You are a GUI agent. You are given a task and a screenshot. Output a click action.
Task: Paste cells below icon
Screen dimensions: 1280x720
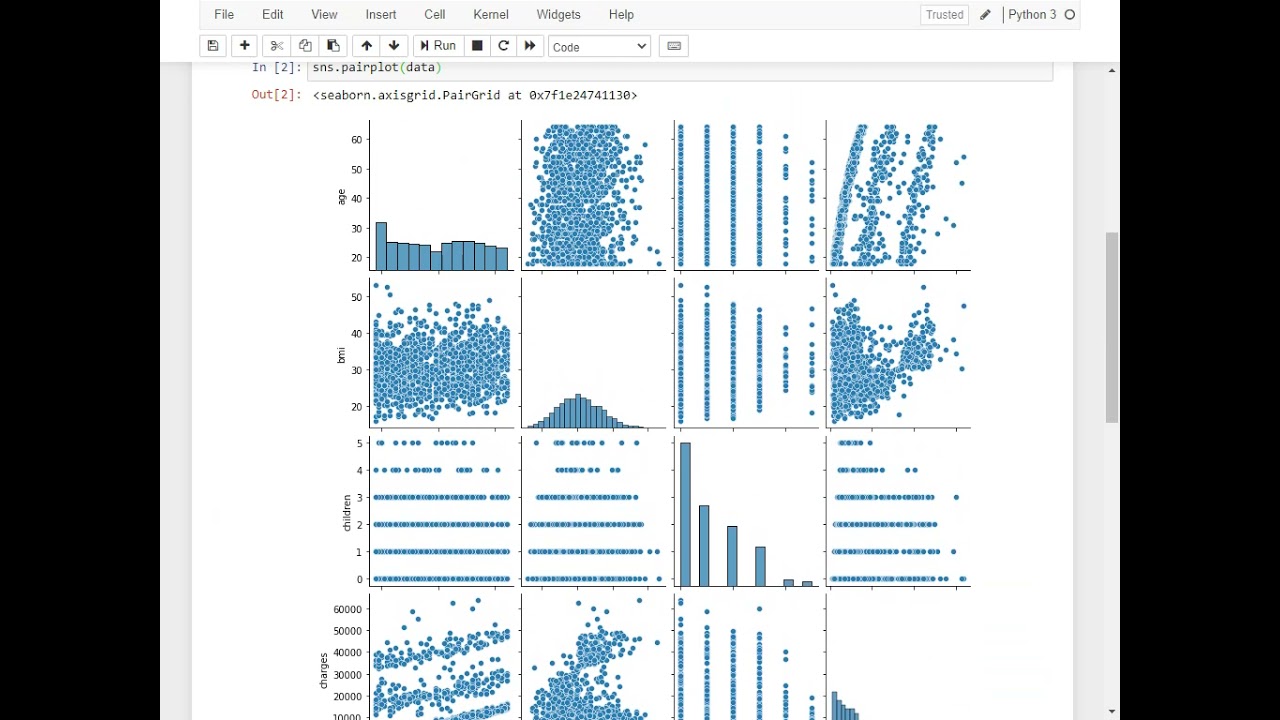click(333, 46)
